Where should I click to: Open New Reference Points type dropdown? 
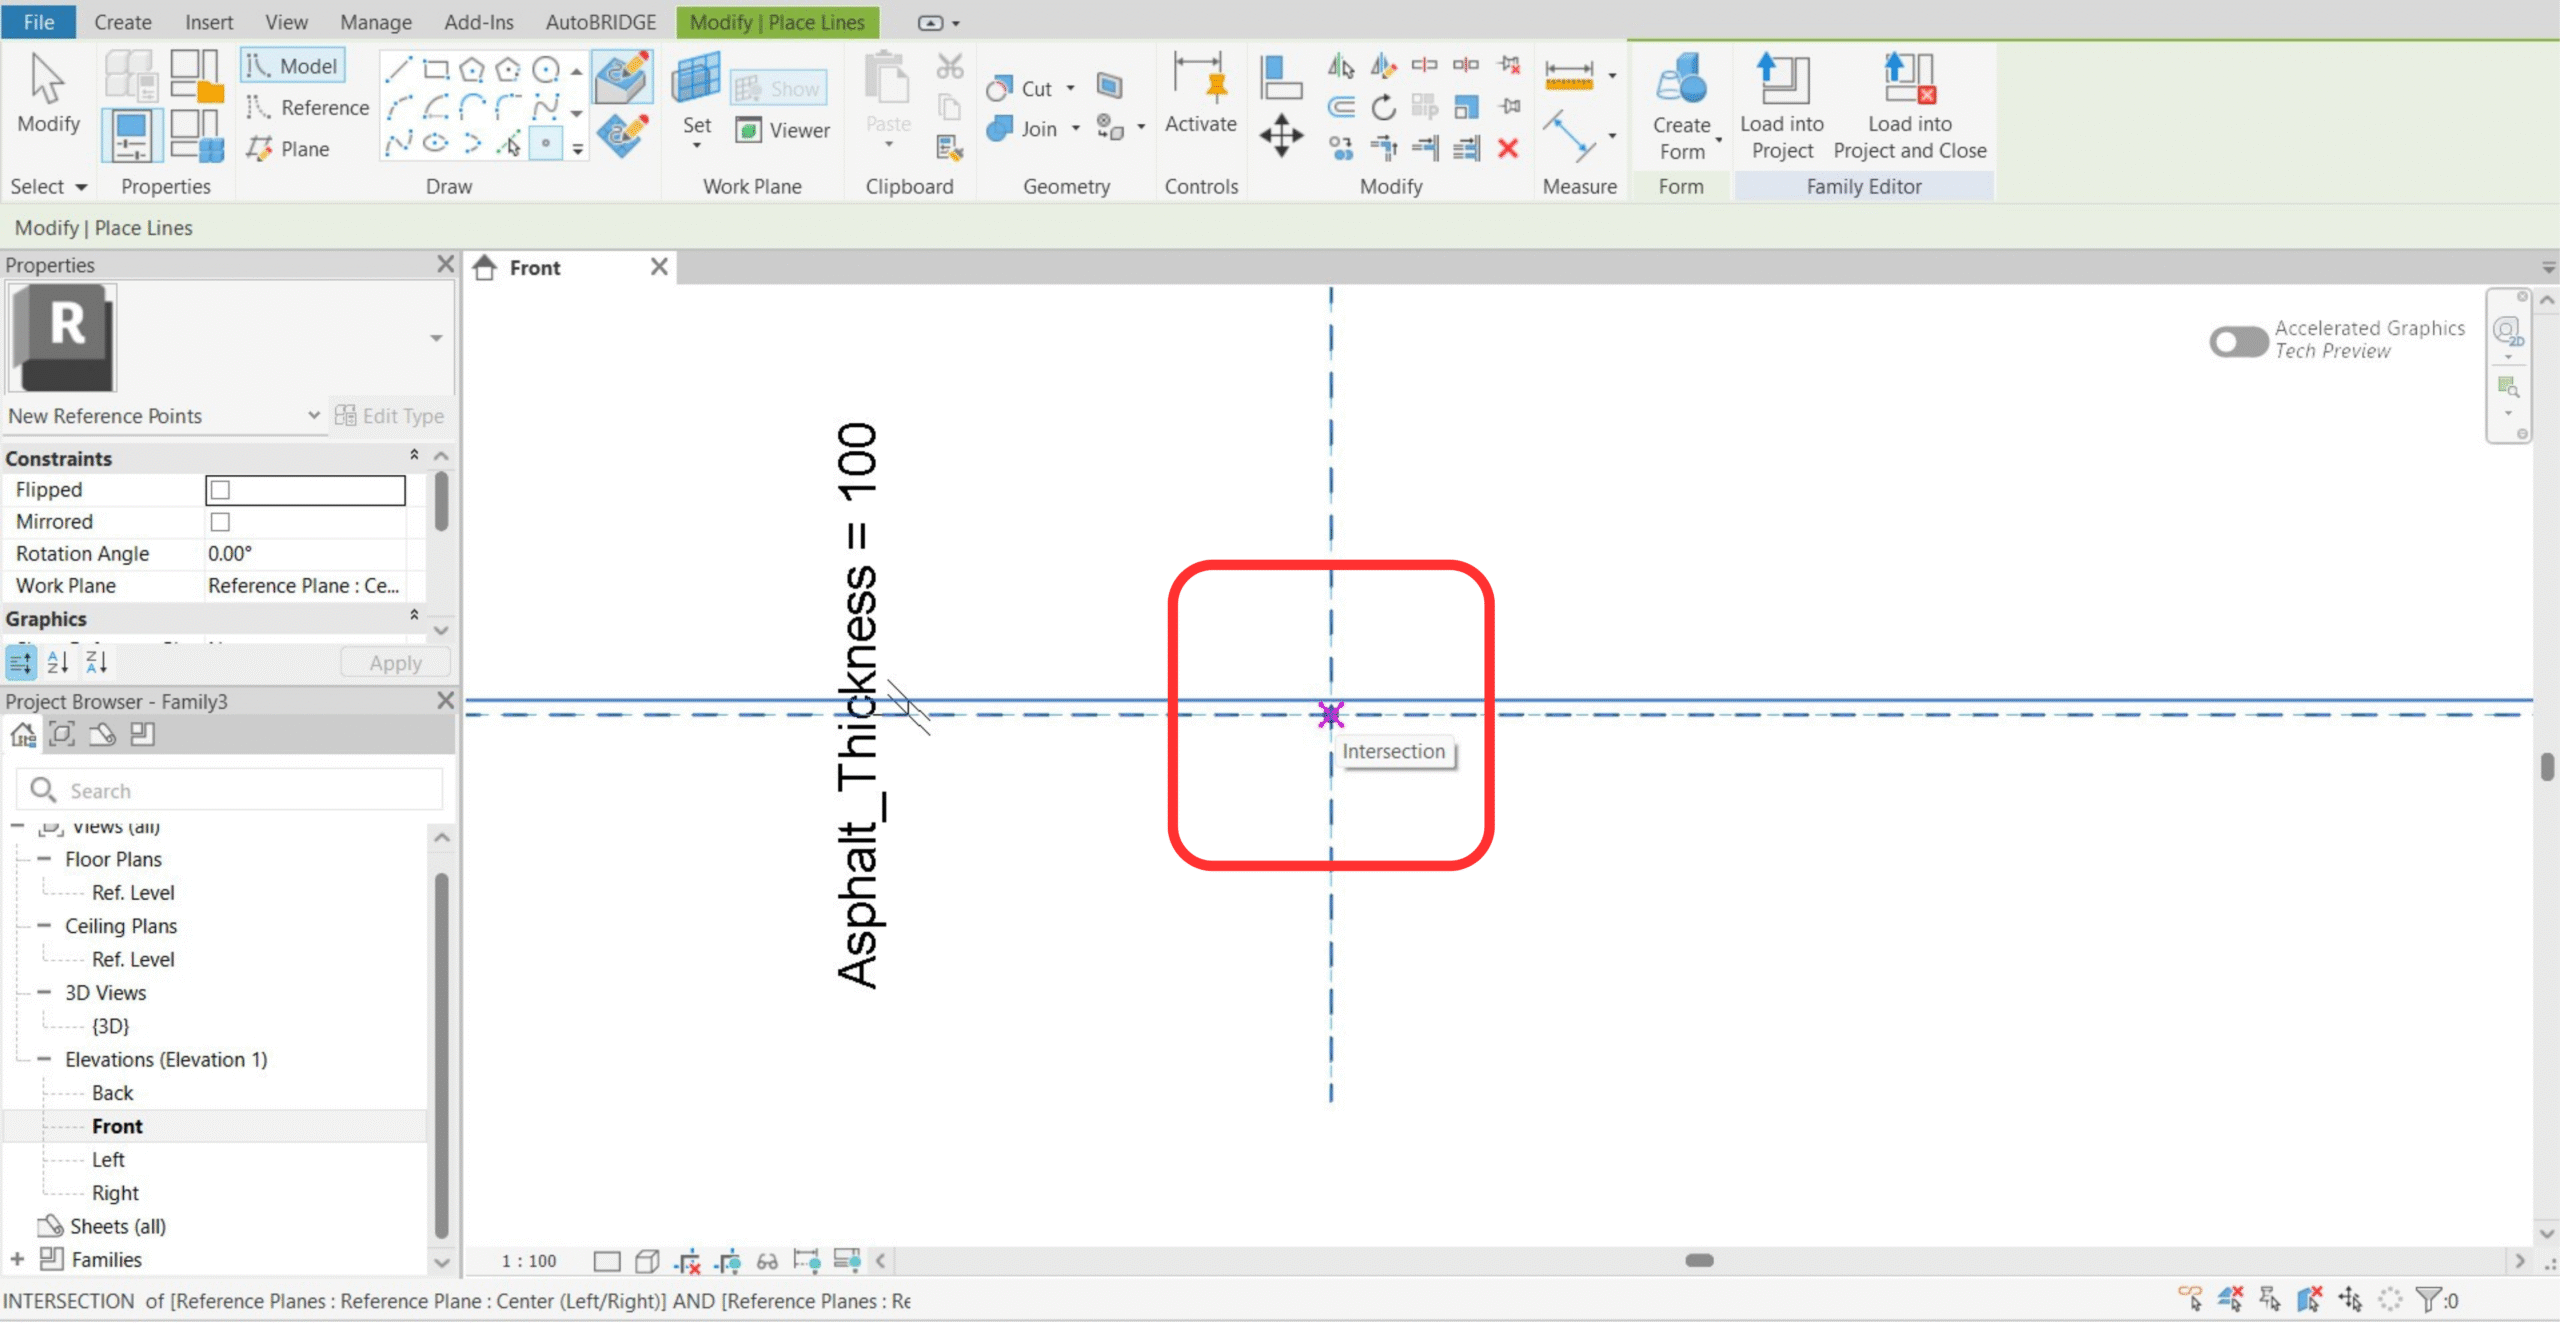click(313, 415)
